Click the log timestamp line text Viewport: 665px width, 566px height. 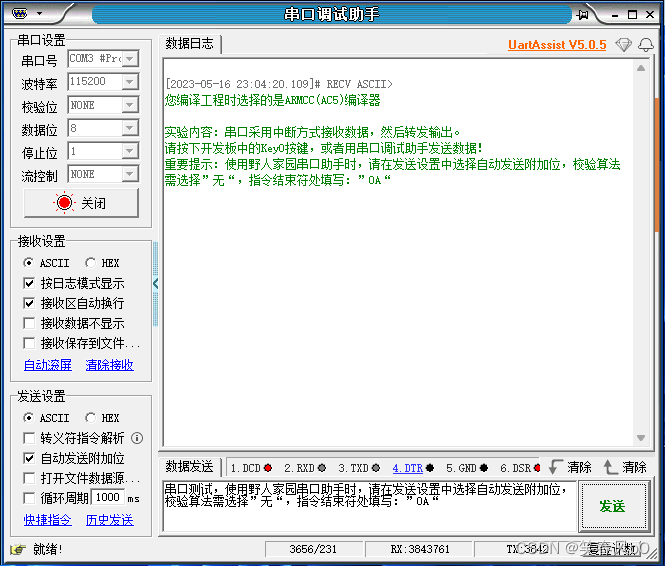pos(279,84)
